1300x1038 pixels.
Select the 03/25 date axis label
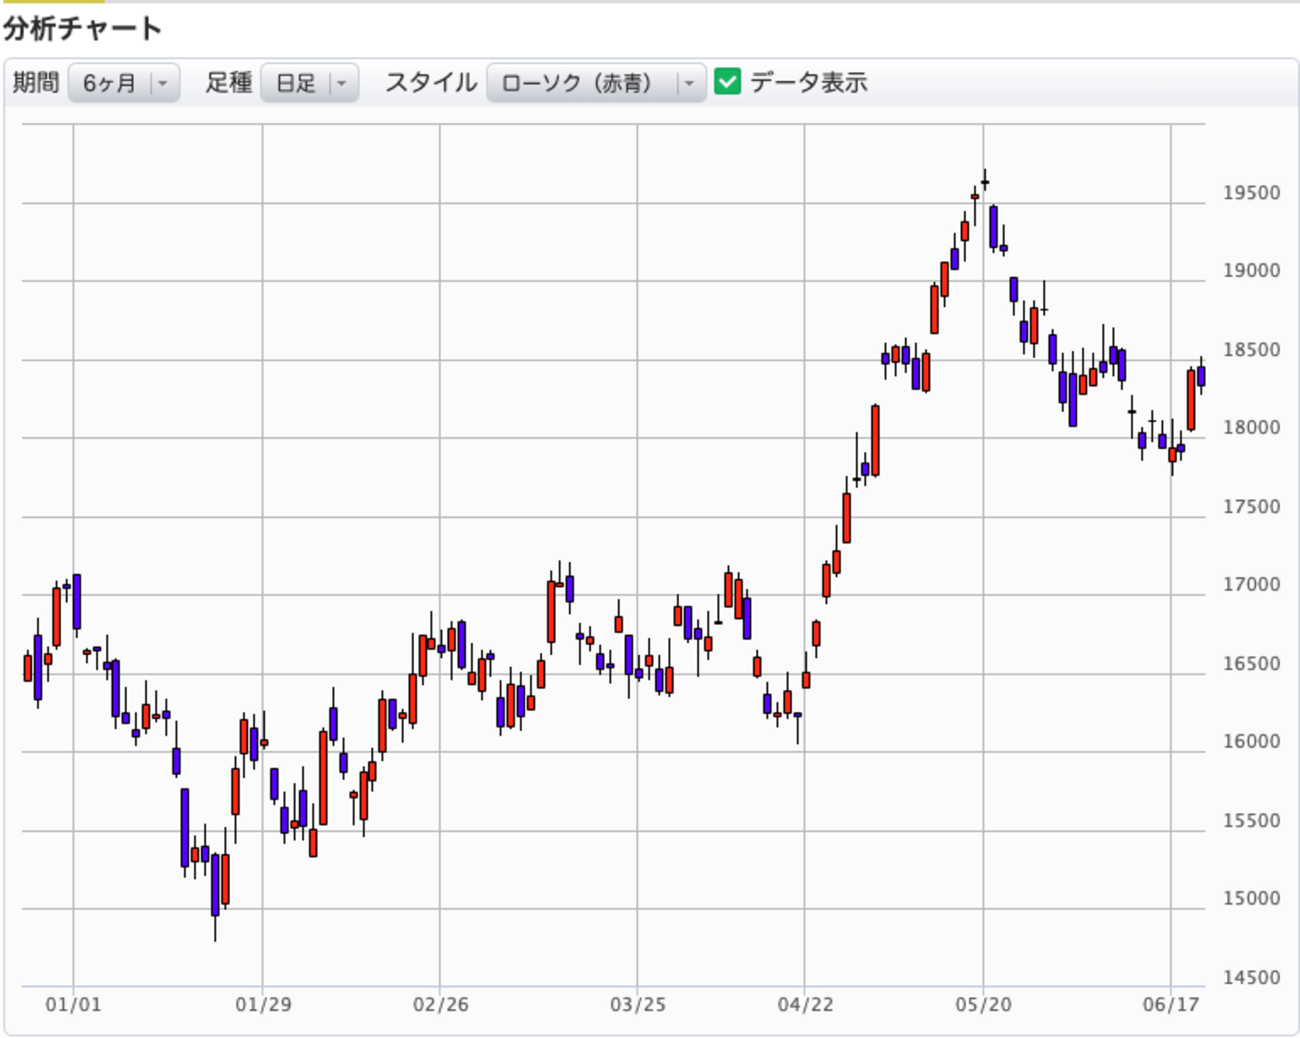click(637, 1004)
